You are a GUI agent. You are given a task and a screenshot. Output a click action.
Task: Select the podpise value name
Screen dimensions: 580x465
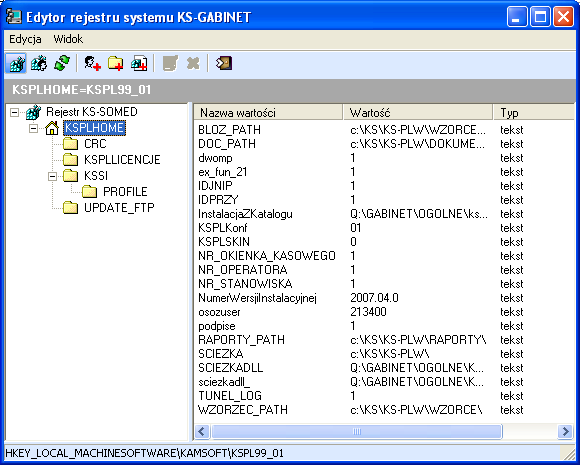pyautogui.click(x=217, y=326)
